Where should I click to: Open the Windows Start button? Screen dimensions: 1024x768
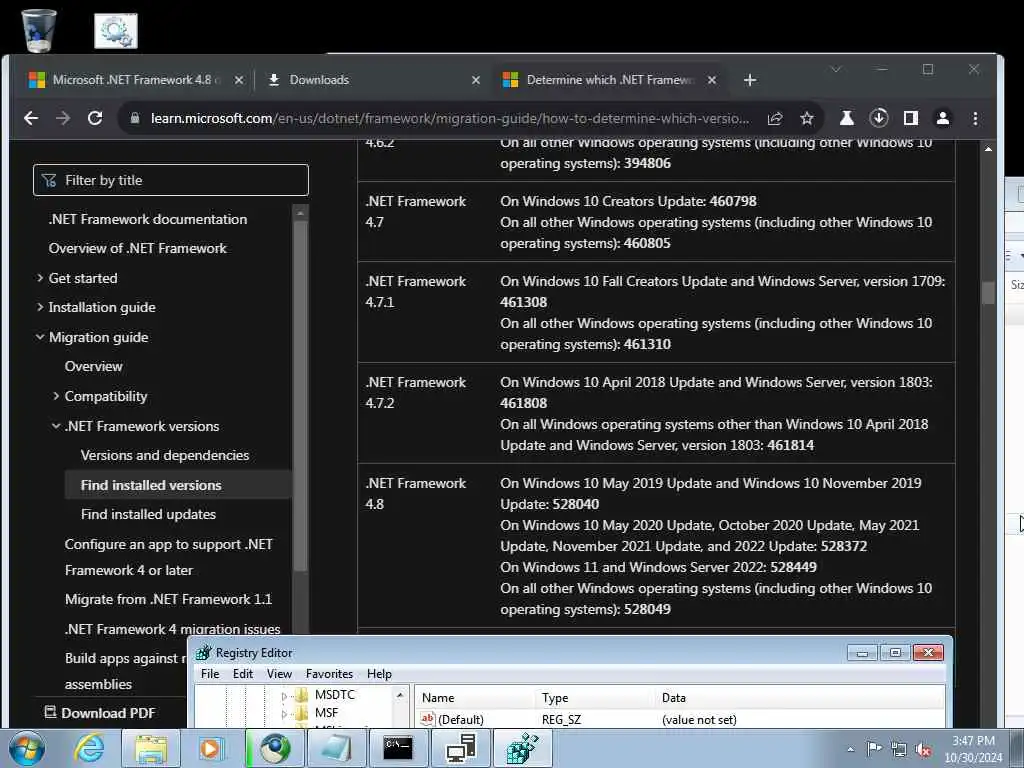pos(27,748)
